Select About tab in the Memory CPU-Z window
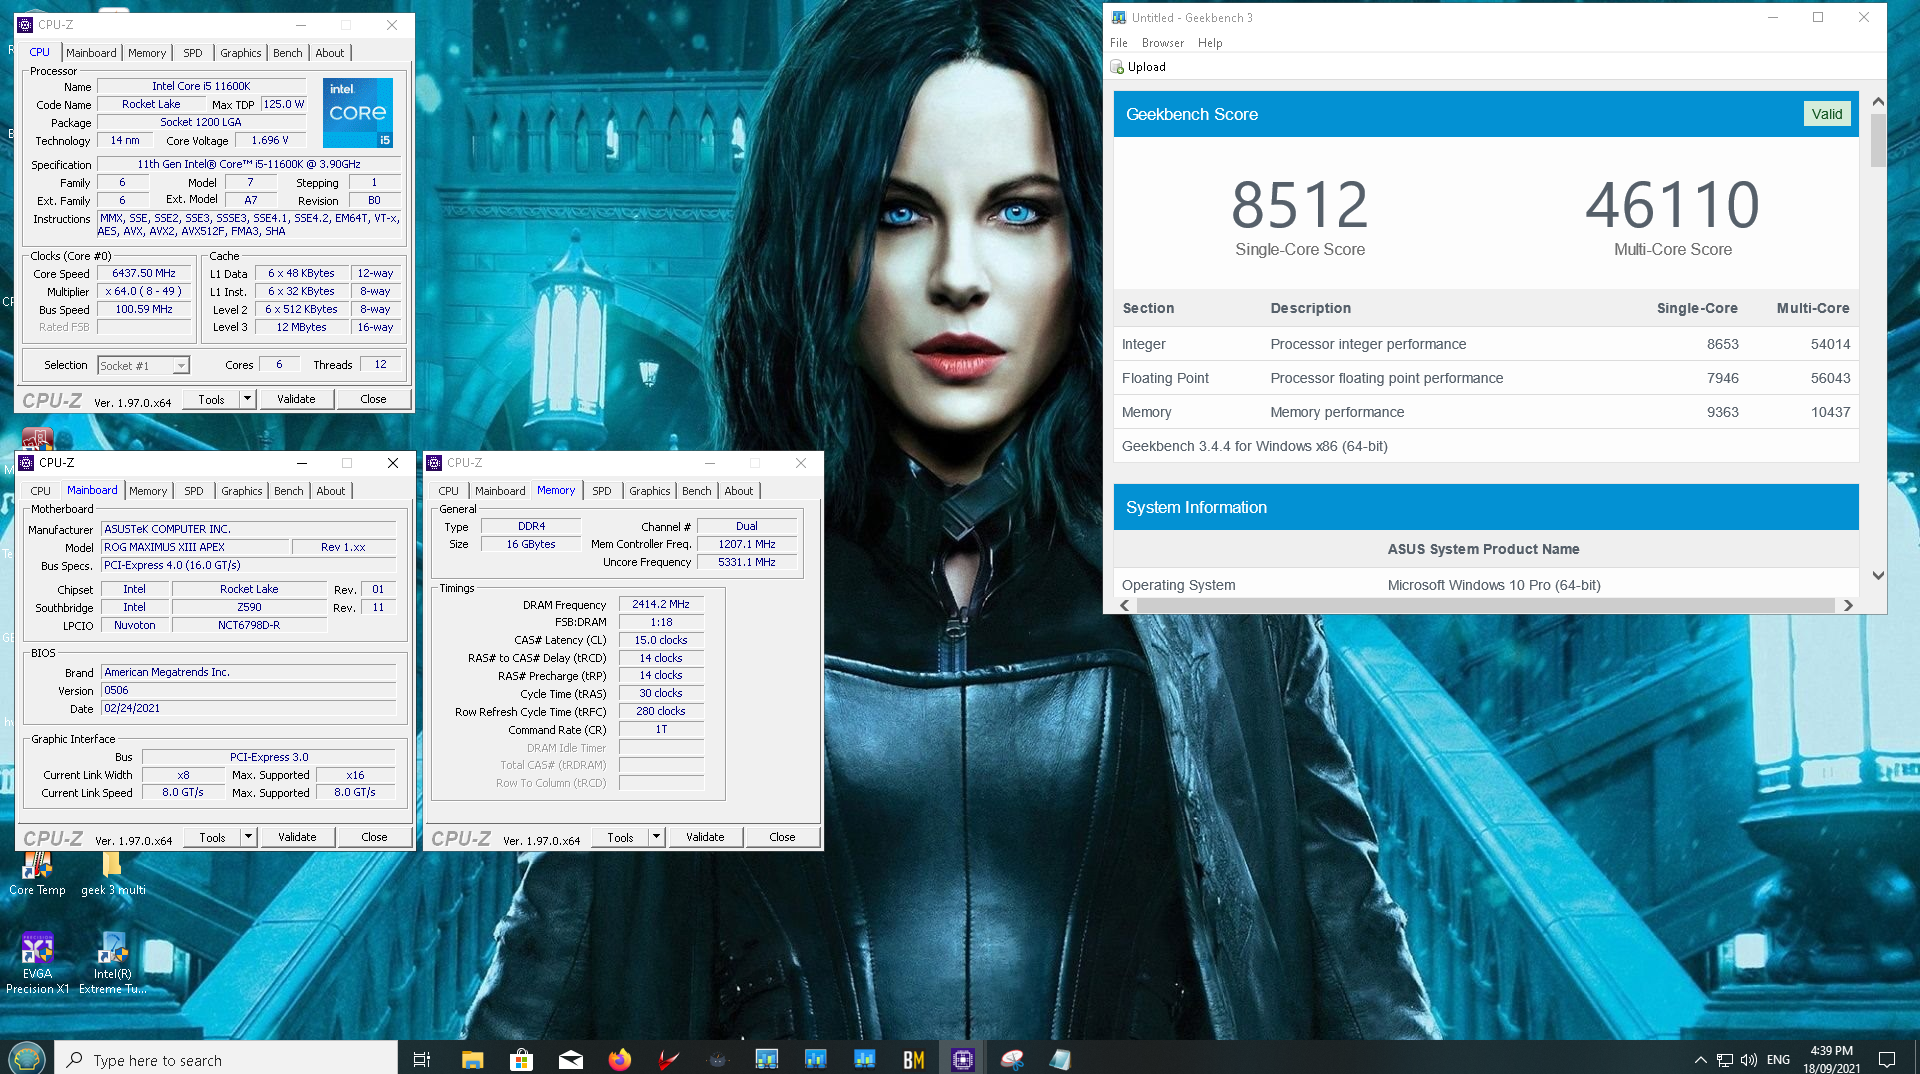1920x1074 pixels. click(739, 491)
